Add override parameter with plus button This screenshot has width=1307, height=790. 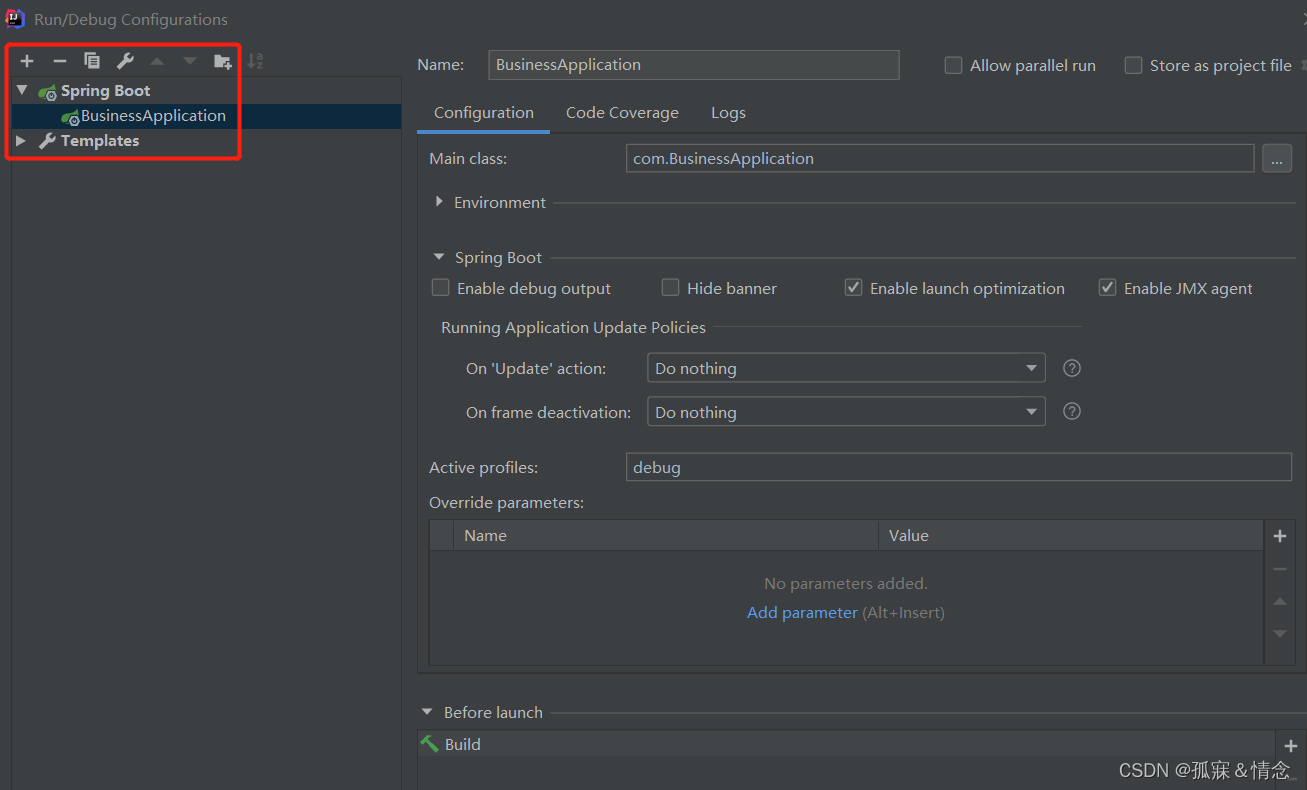point(1280,536)
